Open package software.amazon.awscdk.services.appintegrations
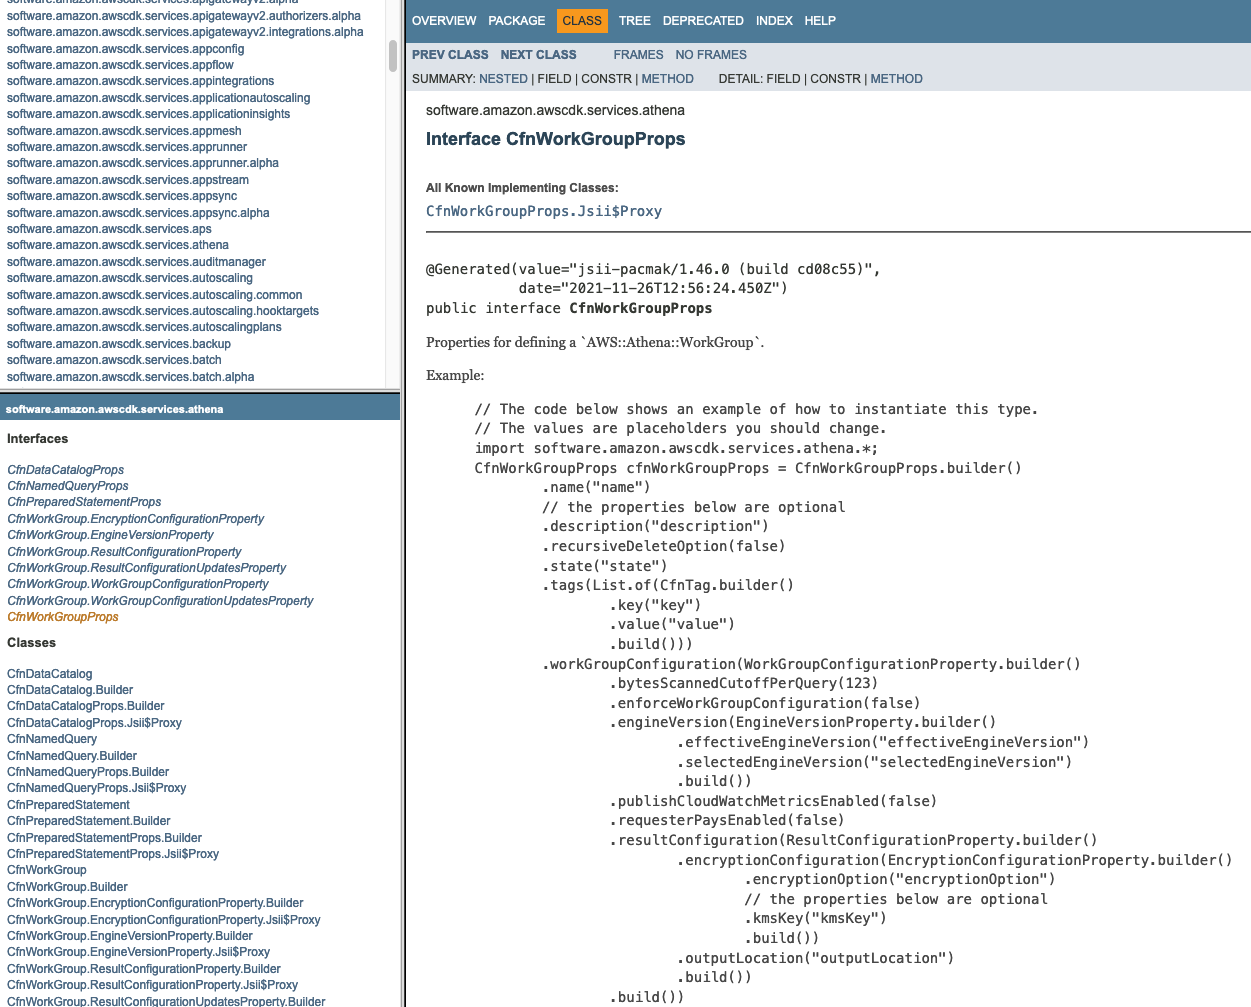Viewport: 1251px width, 1007px height. coord(140,81)
